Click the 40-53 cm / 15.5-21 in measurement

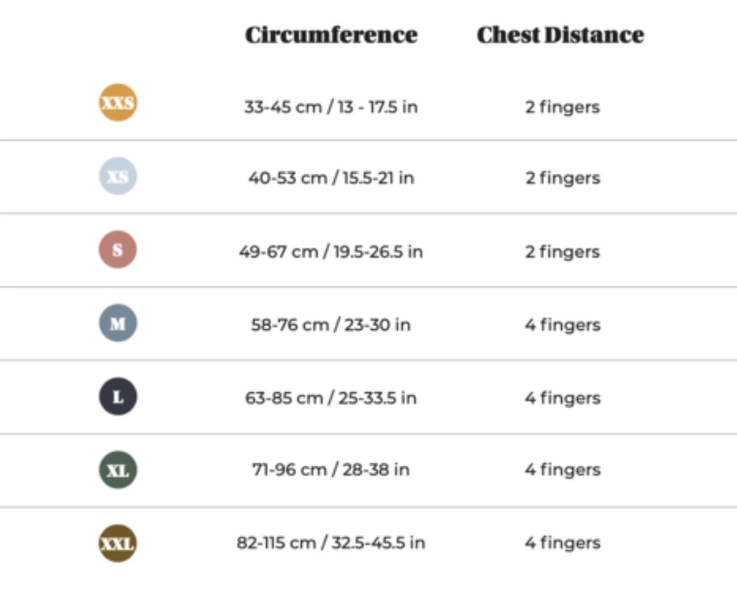(331, 178)
